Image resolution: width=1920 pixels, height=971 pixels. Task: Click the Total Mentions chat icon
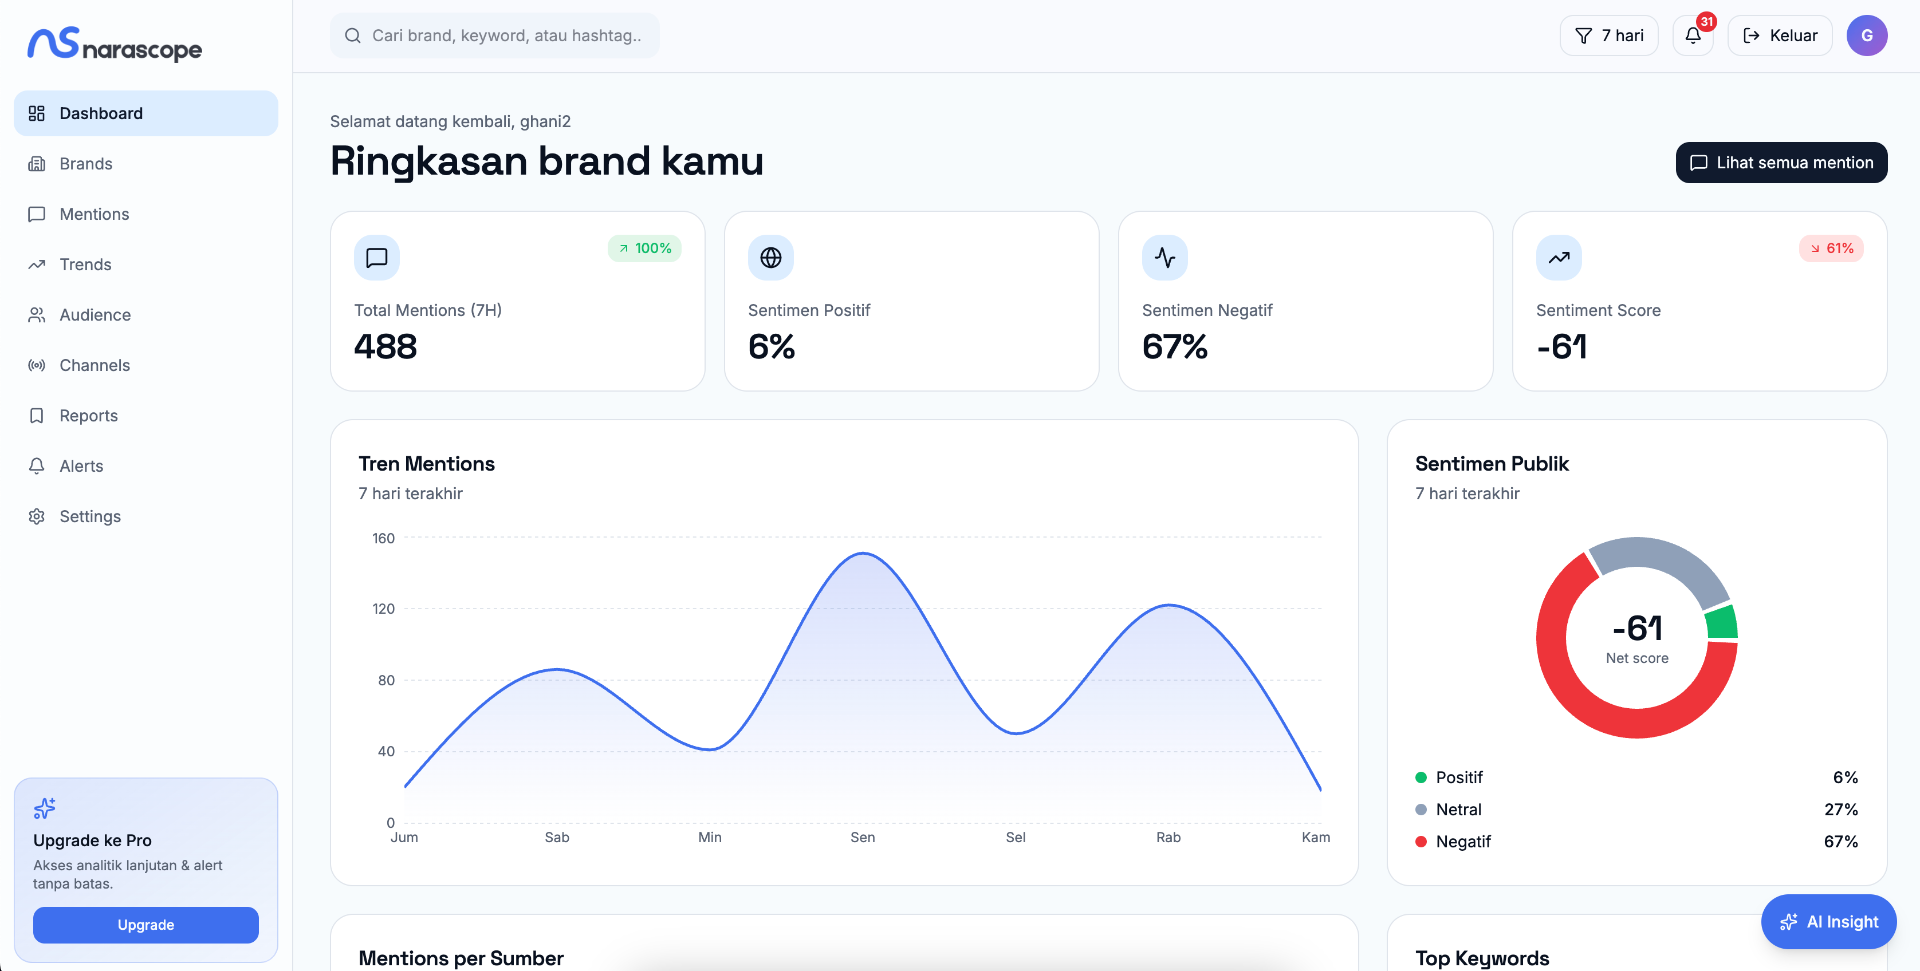[377, 258]
